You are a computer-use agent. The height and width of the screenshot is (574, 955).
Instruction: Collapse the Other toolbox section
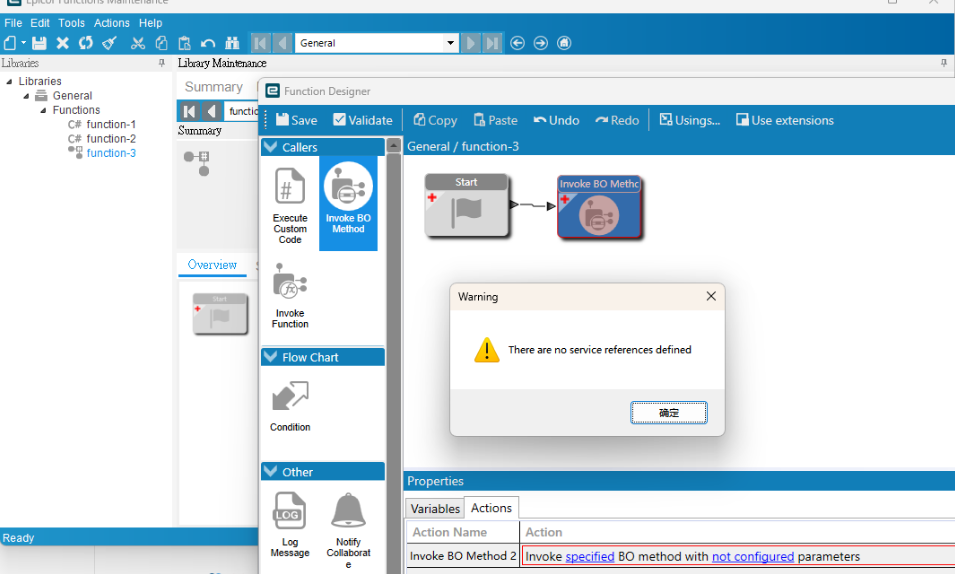[x=271, y=472]
